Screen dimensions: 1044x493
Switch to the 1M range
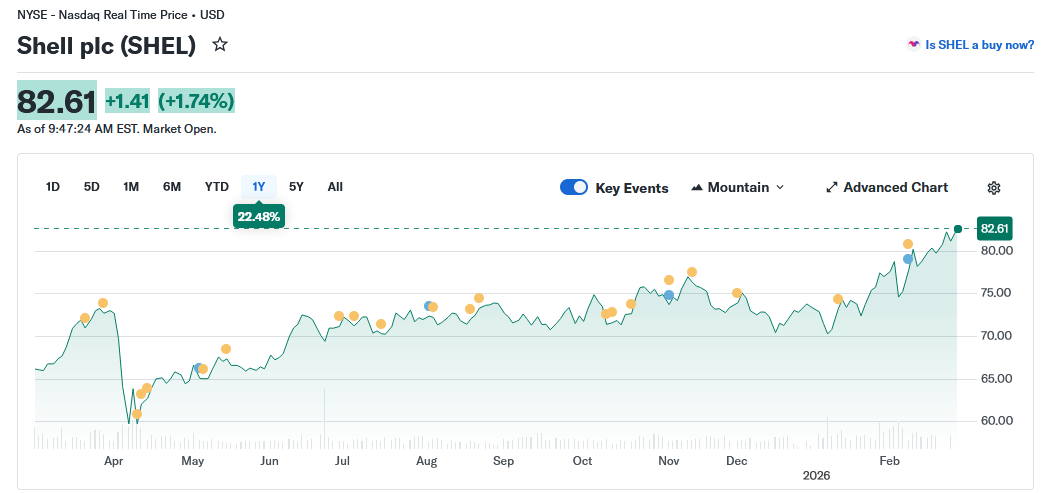point(131,187)
